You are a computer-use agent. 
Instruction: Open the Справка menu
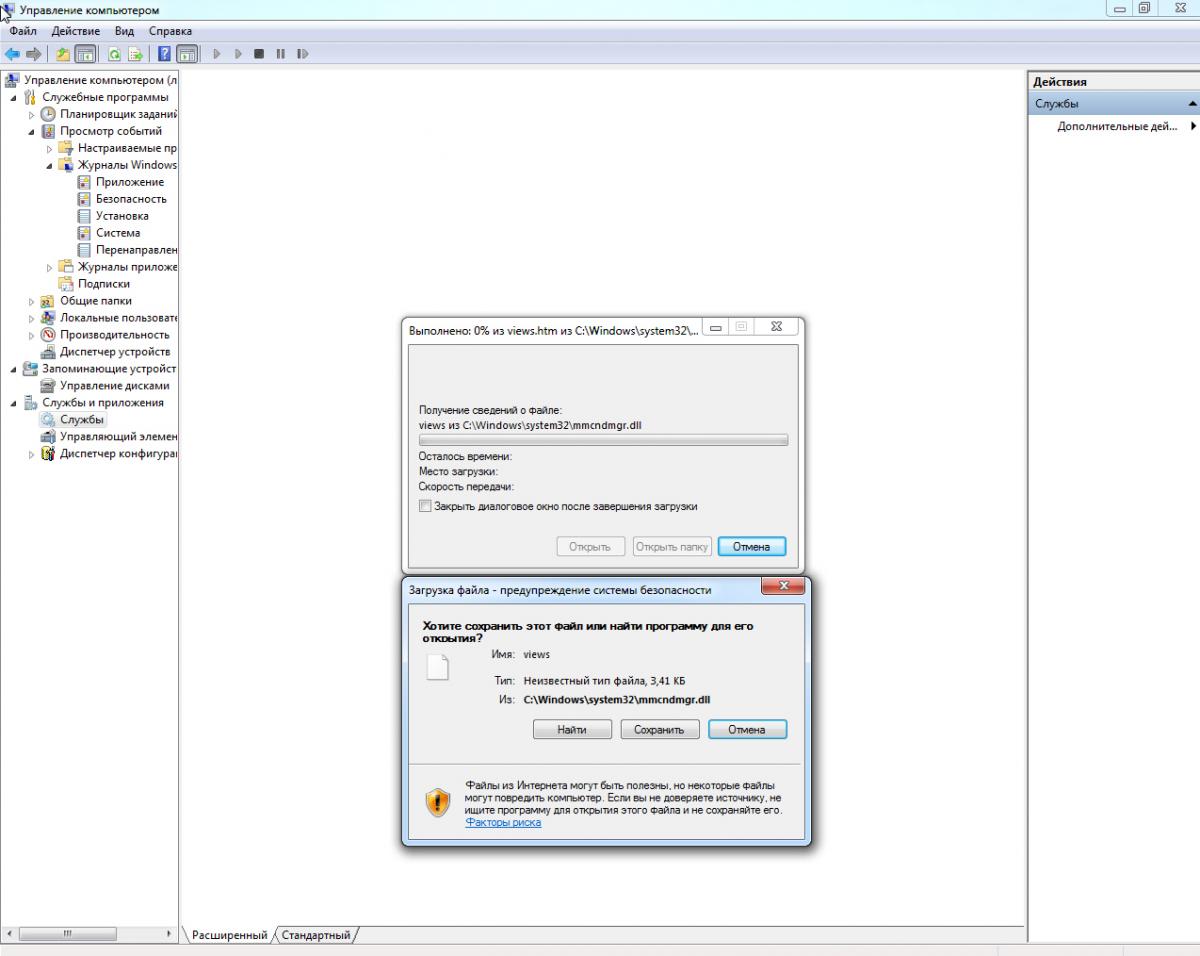(x=170, y=31)
